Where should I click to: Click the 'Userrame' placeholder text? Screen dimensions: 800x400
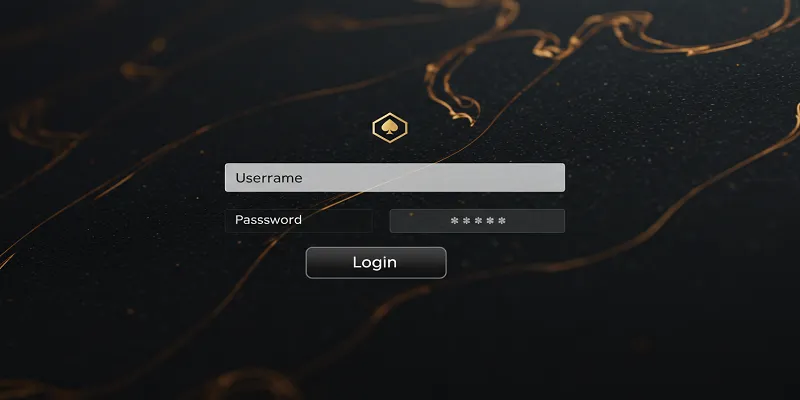[269, 178]
